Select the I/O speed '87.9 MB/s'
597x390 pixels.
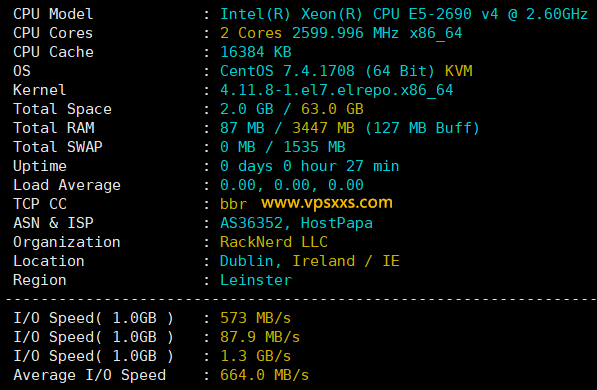[x=260, y=337]
